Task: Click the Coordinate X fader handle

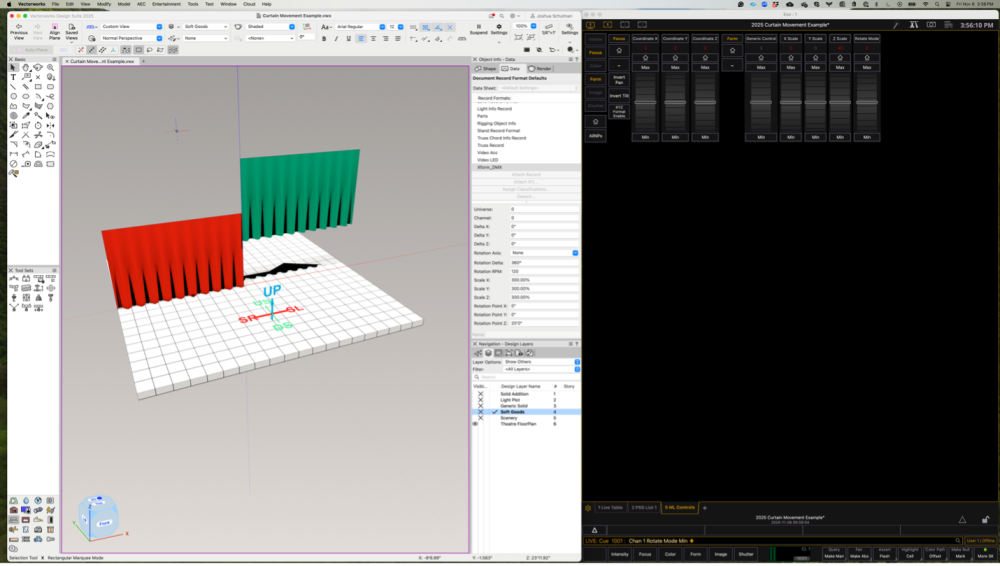Action: pos(645,102)
